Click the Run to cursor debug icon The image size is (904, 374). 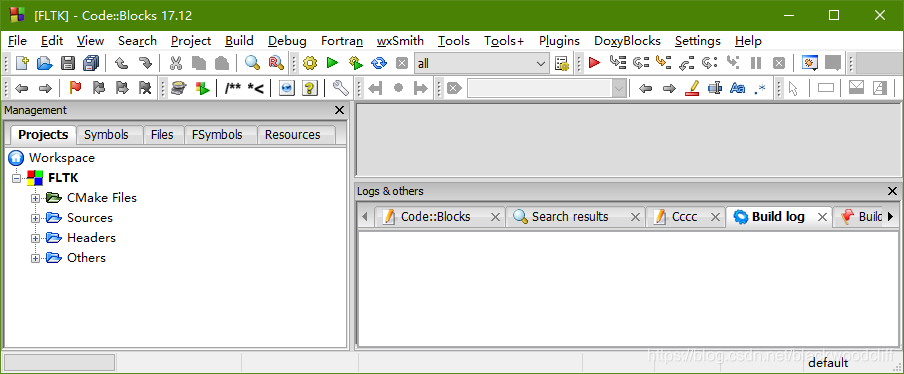617,63
